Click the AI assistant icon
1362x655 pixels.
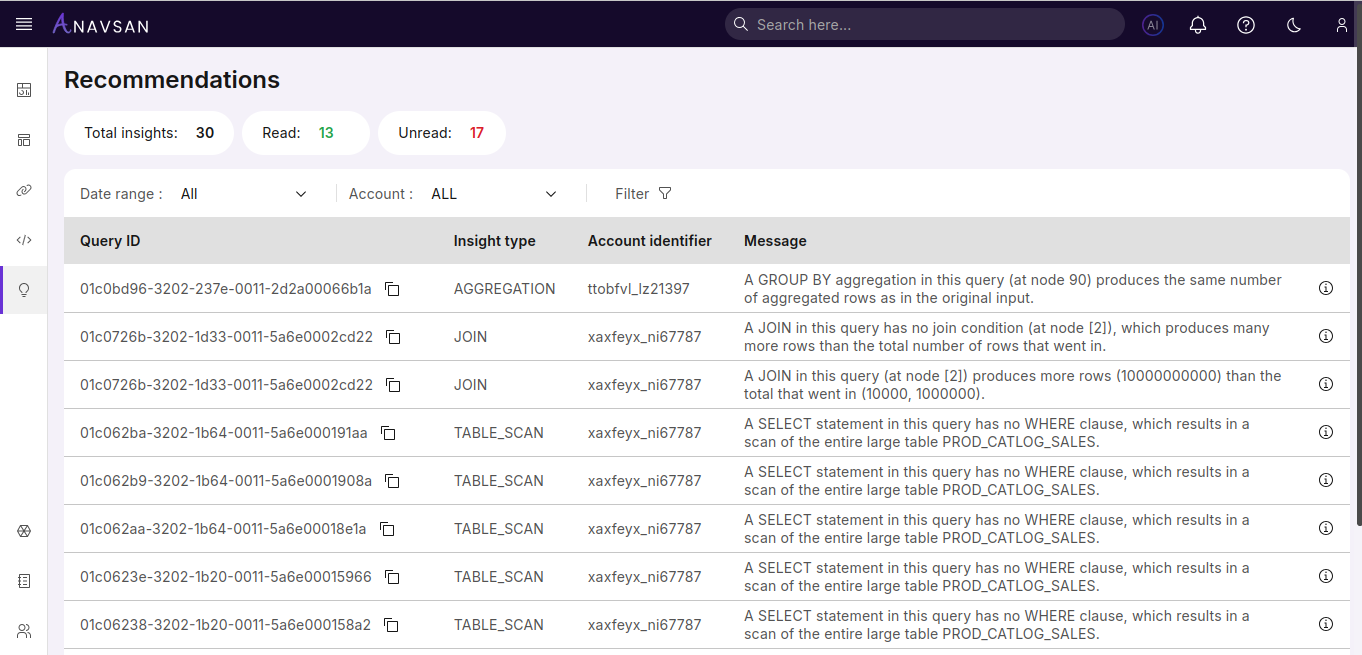1153,25
